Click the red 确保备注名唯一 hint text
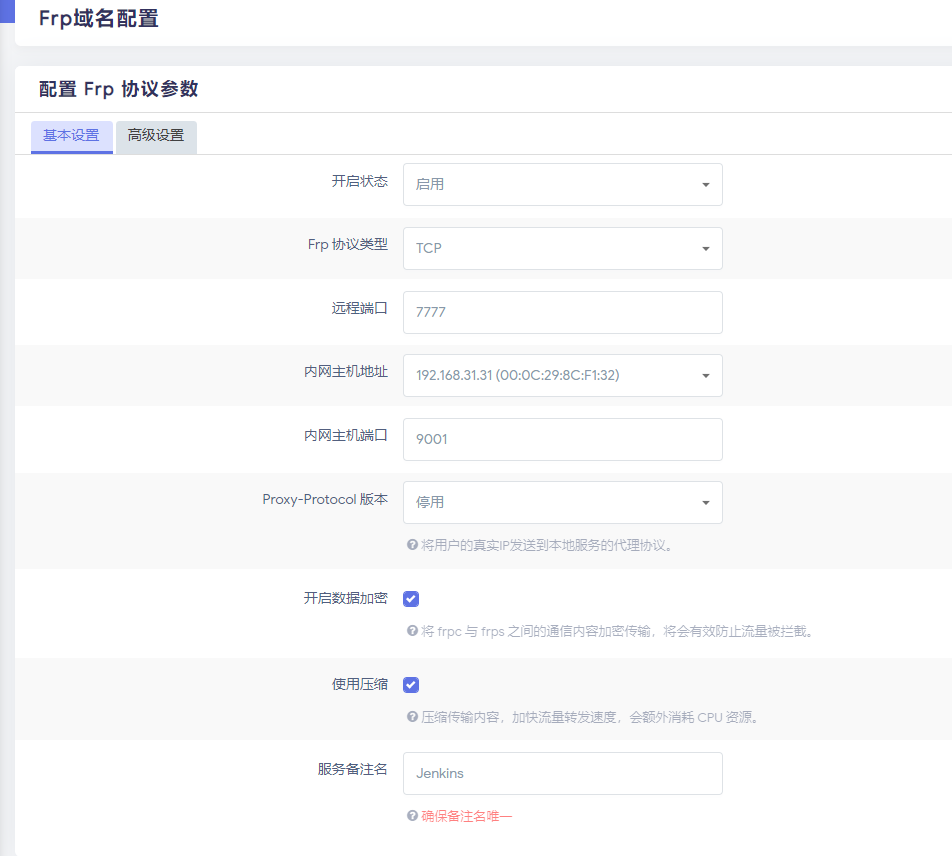The width and height of the screenshot is (952, 856). click(x=466, y=816)
